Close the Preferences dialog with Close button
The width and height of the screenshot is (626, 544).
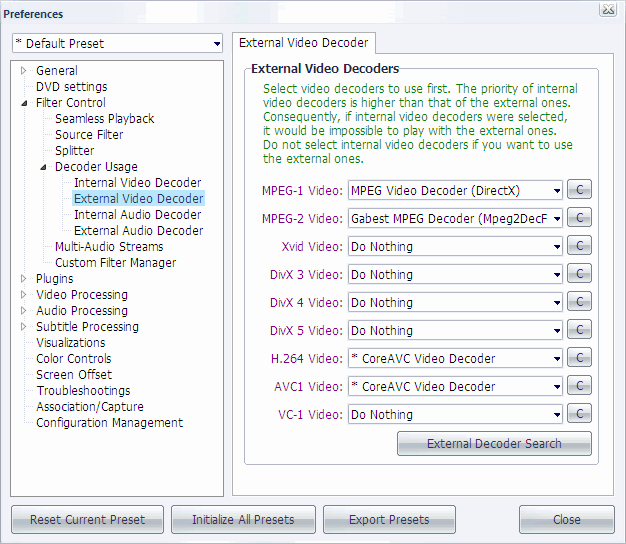[x=566, y=519]
